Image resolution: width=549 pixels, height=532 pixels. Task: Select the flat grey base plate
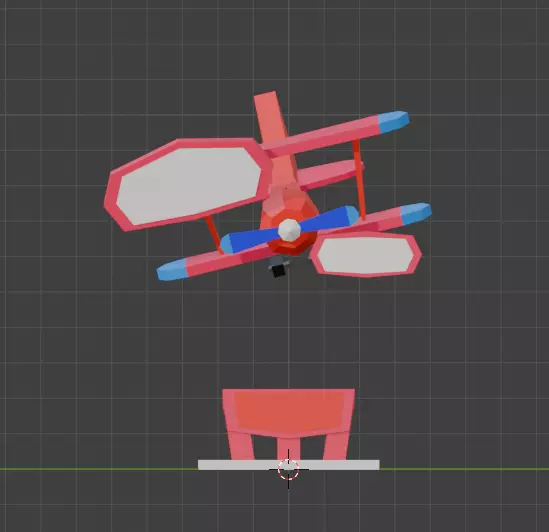pos(289,465)
